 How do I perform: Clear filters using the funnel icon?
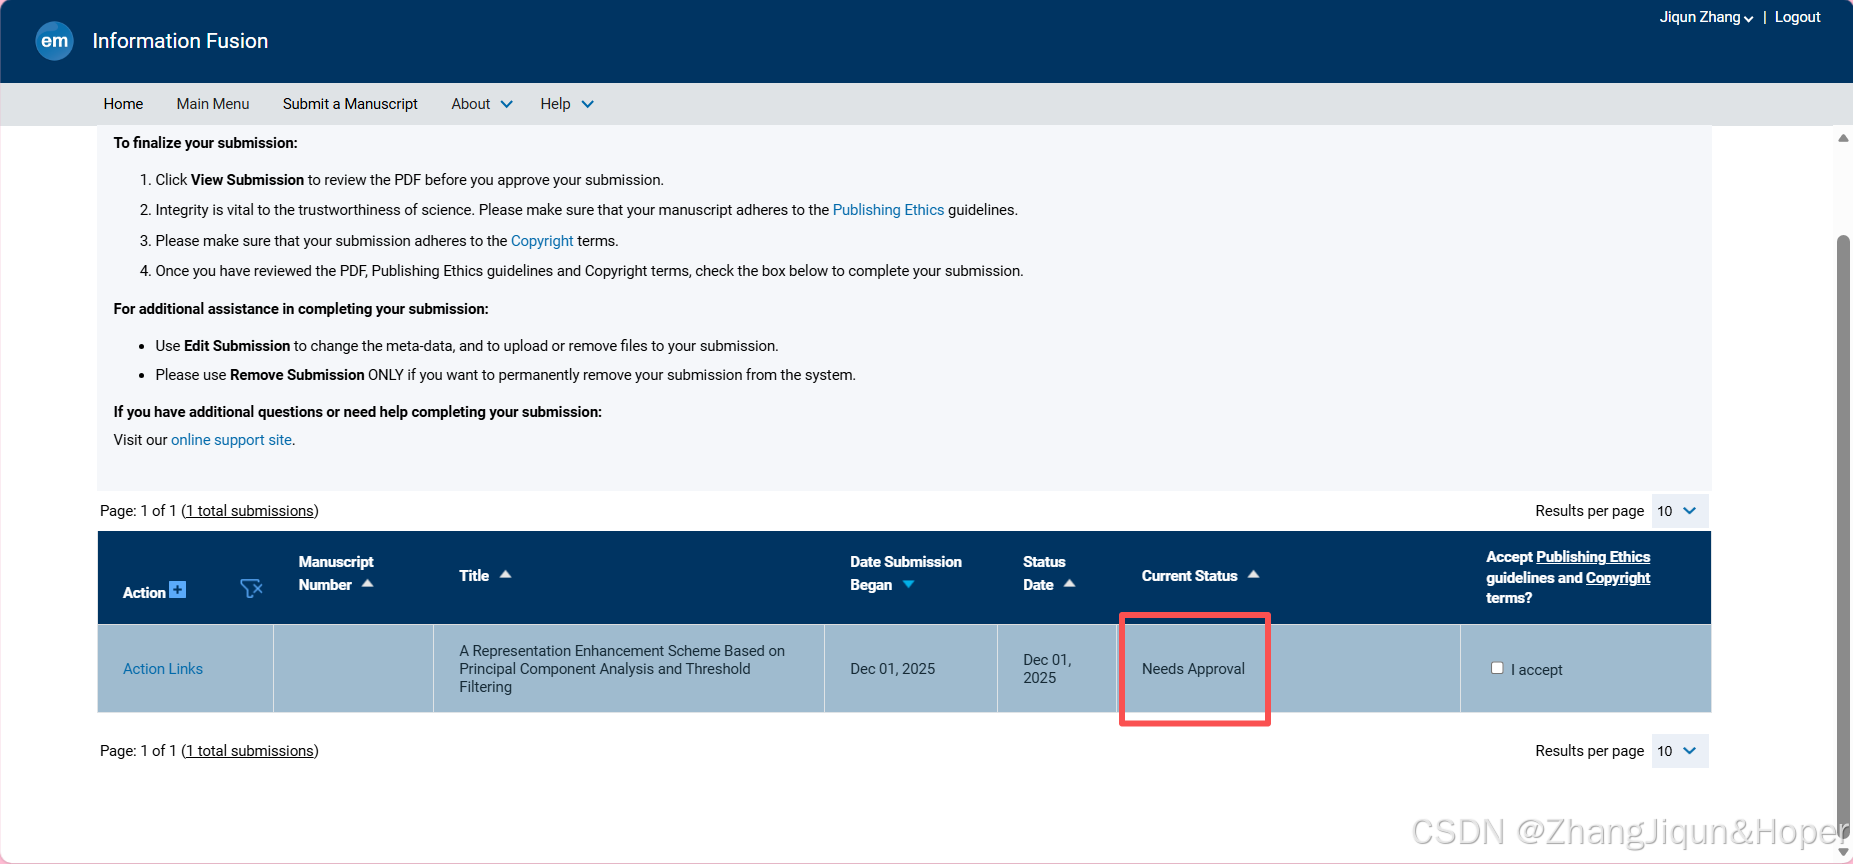click(x=251, y=588)
